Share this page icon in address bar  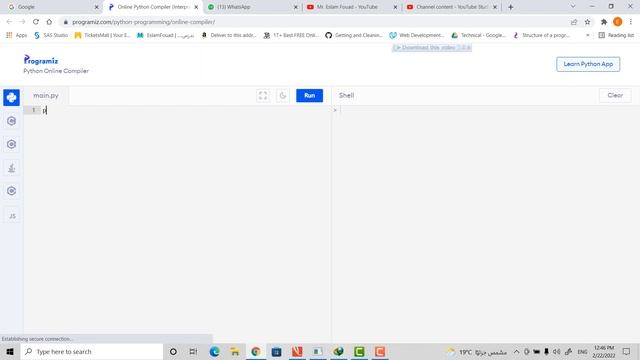click(x=574, y=22)
